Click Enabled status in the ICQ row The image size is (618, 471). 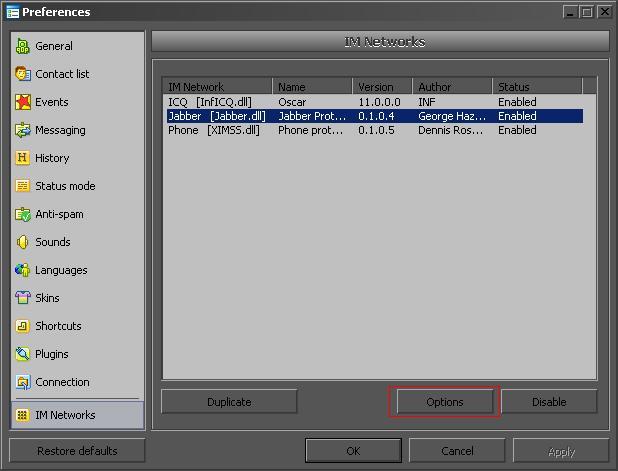(517, 102)
